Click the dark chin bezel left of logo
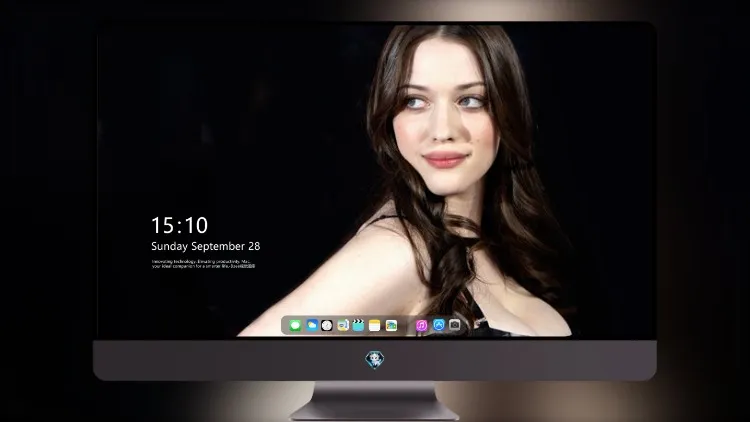The height and width of the screenshot is (422, 750). pyautogui.click(x=230, y=360)
